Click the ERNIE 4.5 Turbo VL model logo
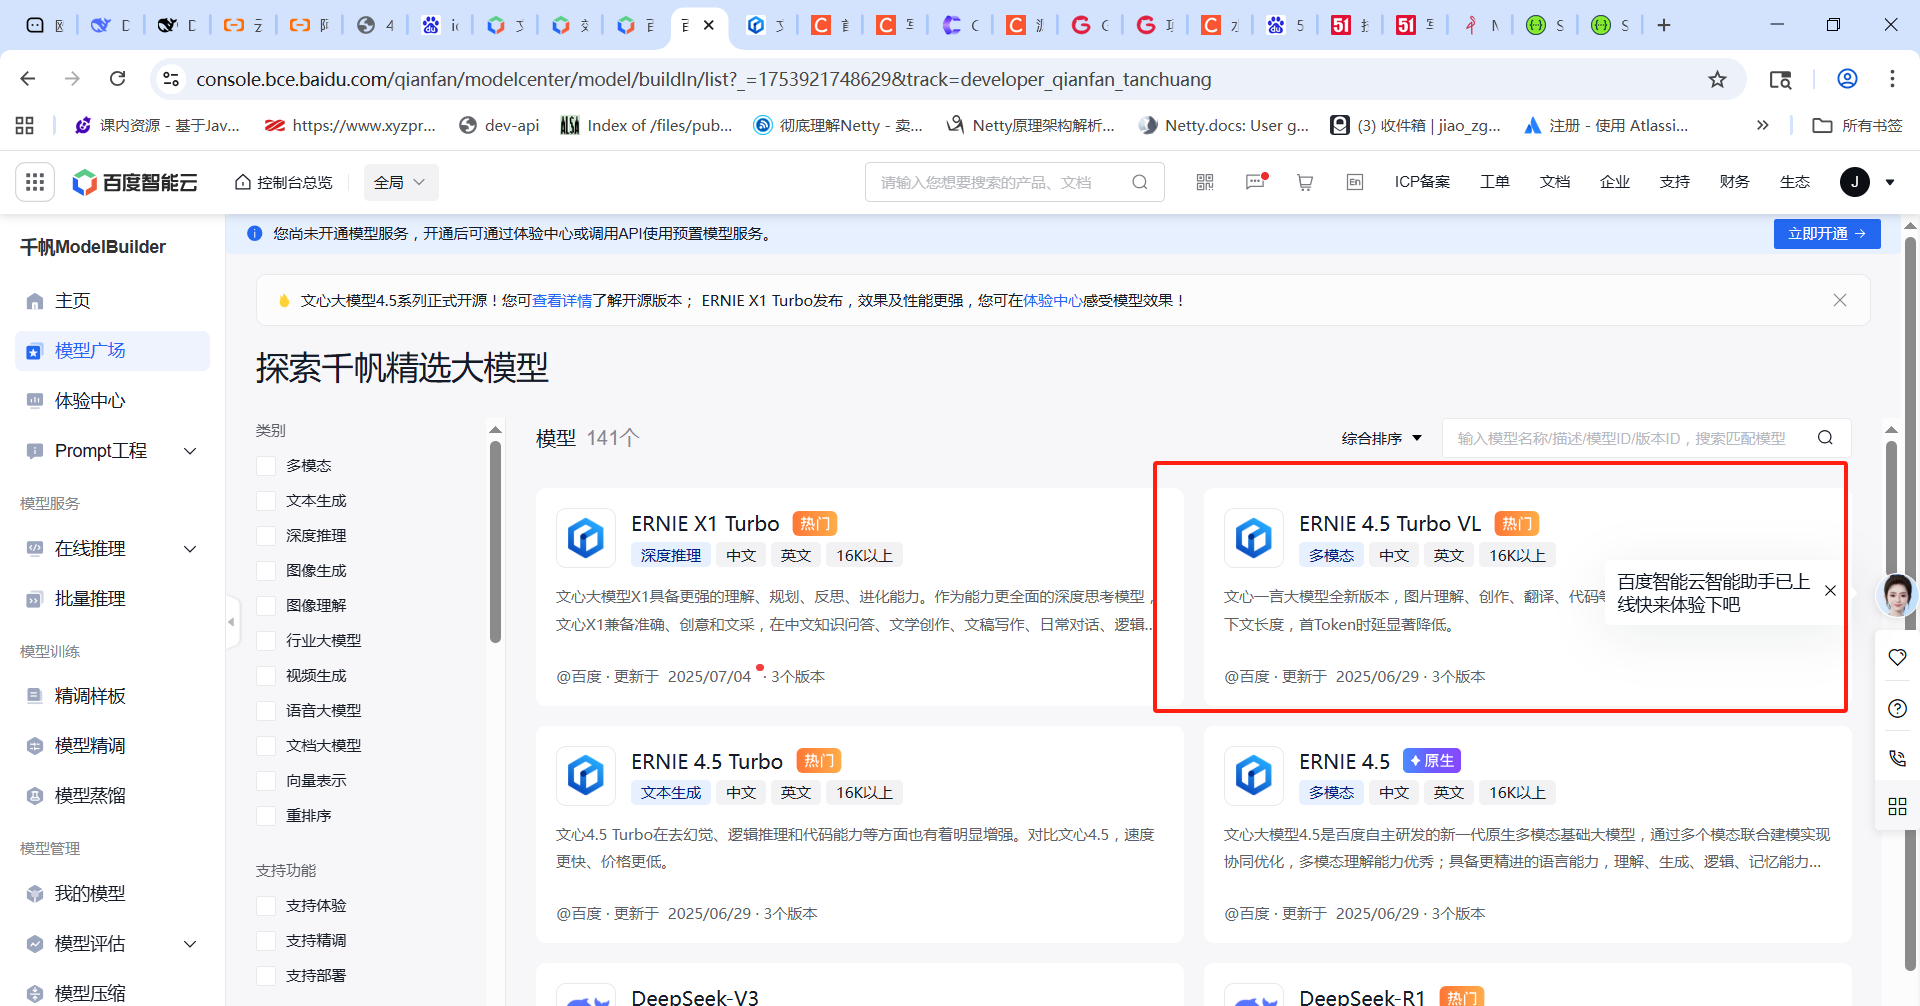1920x1006 pixels. [1254, 538]
